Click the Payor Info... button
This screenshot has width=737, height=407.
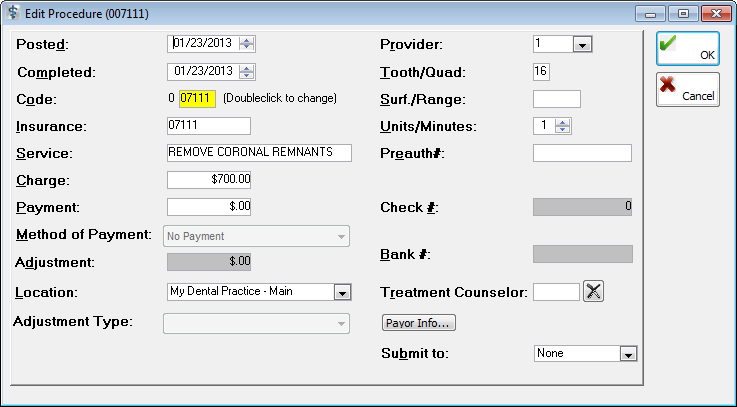[x=418, y=323]
